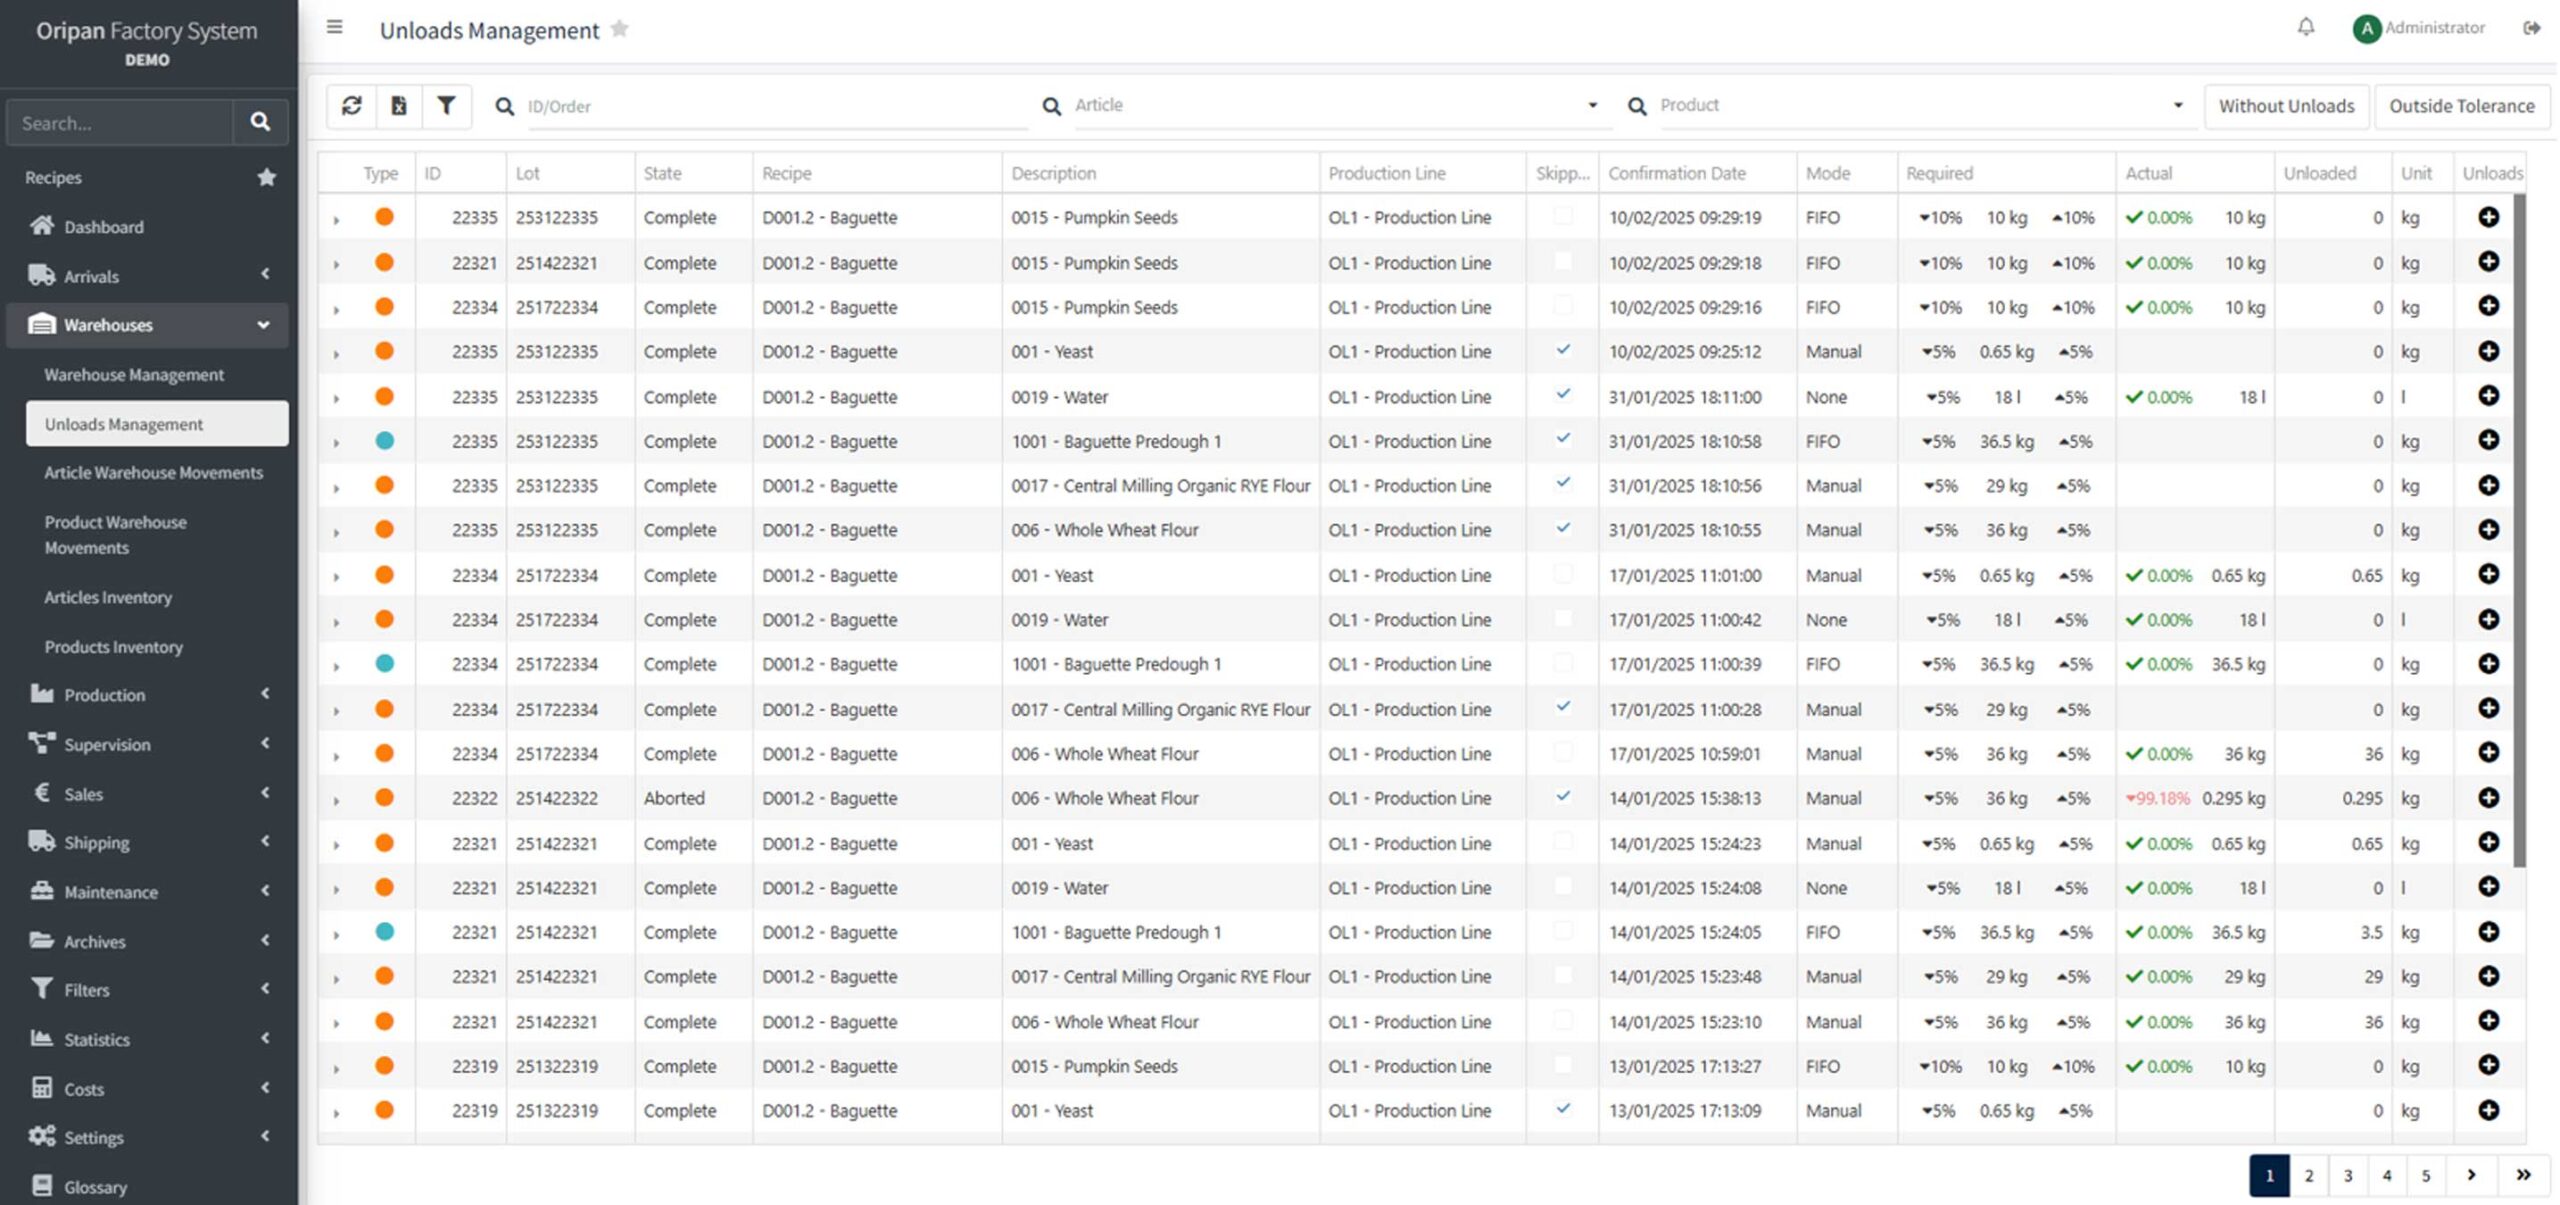Click the Production factory icon

[x=41, y=693]
